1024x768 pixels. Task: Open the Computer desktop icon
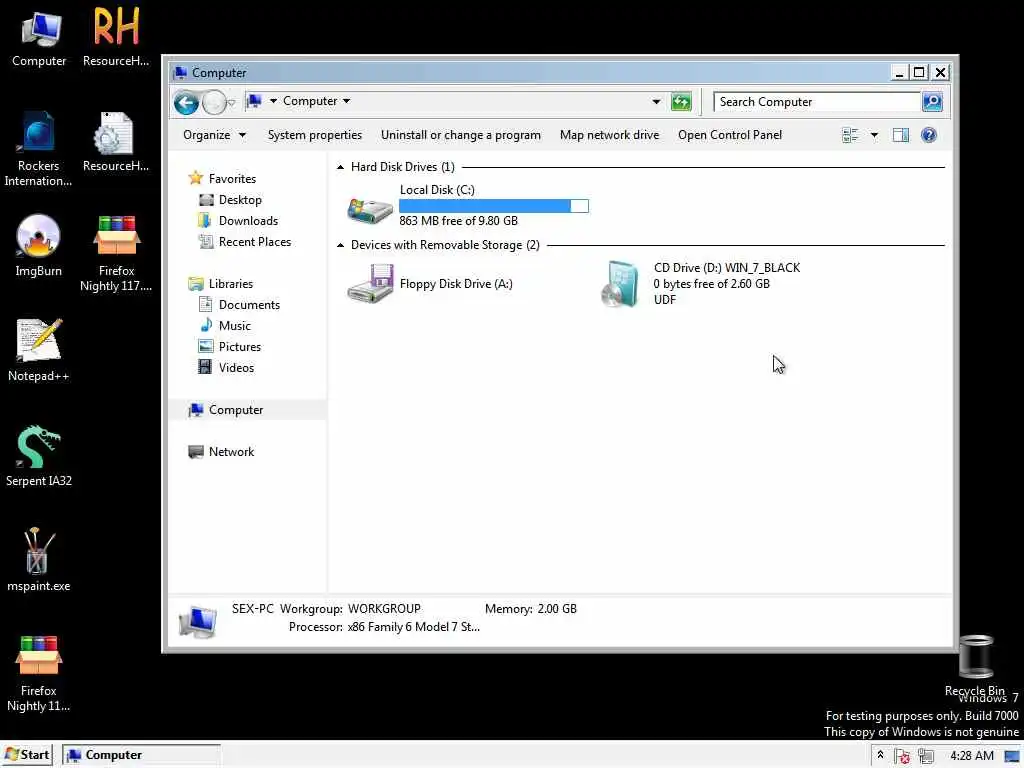pyautogui.click(x=39, y=37)
